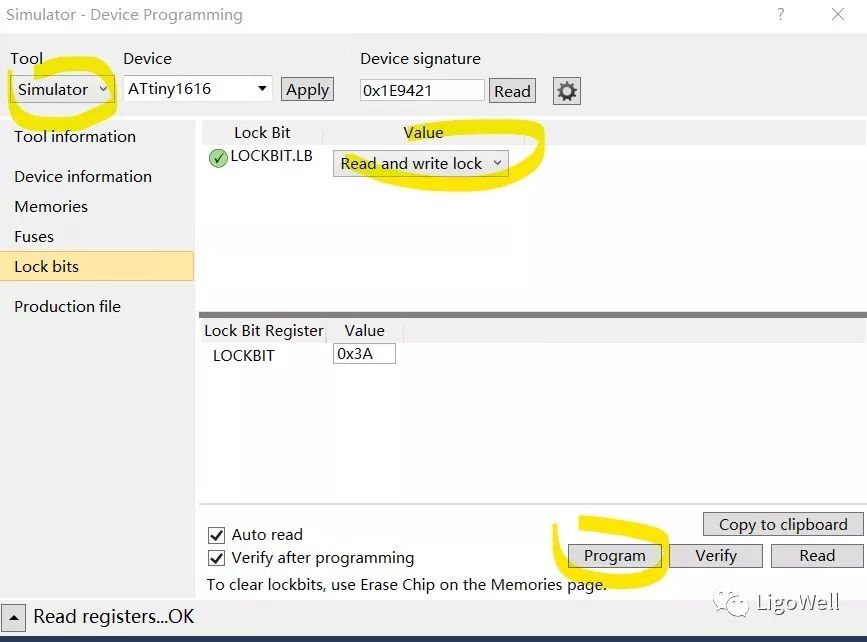Open the Tool dropdown showing Simulator
867x642 pixels.
point(62,89)
